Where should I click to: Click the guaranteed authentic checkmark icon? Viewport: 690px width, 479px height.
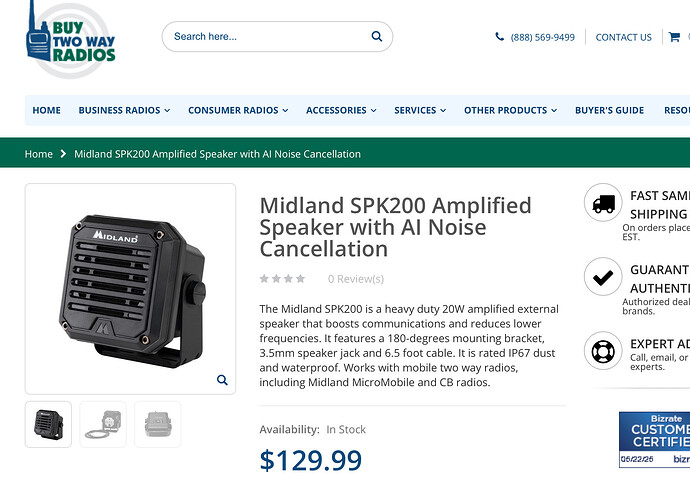[x=603, y=277]
